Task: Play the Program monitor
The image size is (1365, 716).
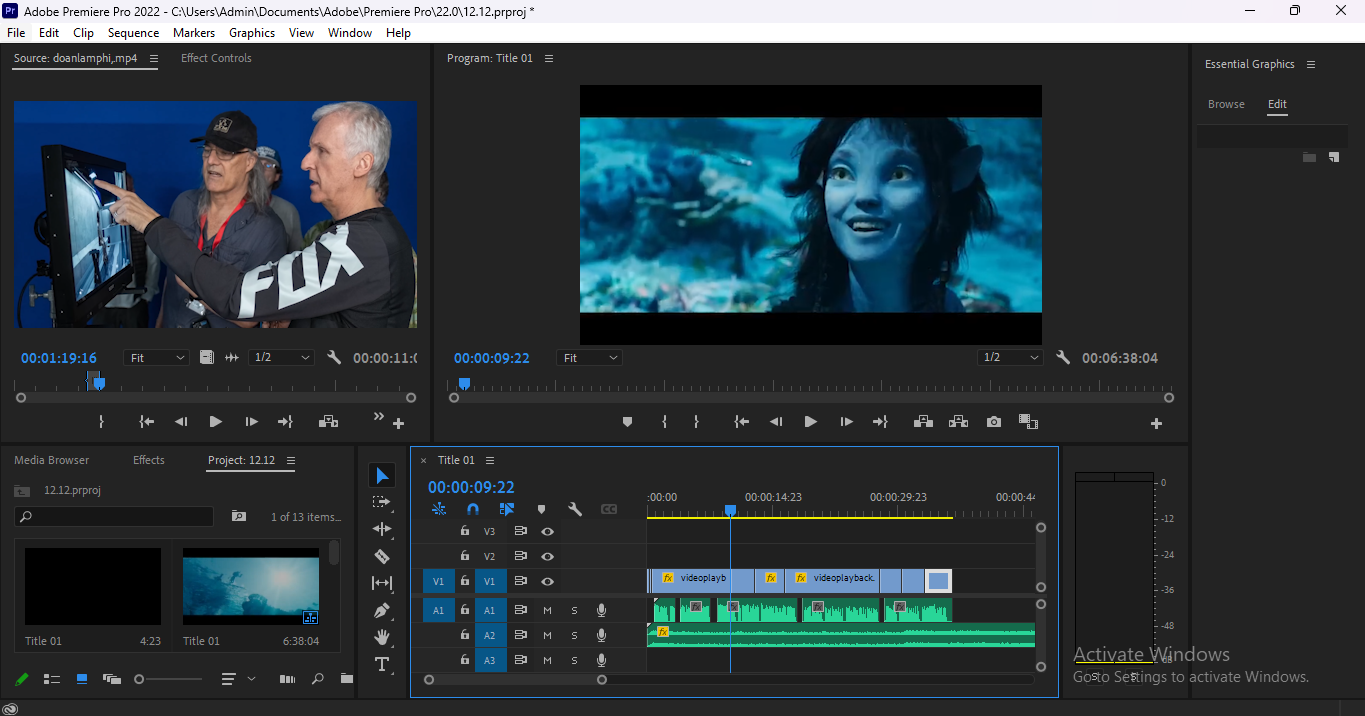Action: point(810,422)
